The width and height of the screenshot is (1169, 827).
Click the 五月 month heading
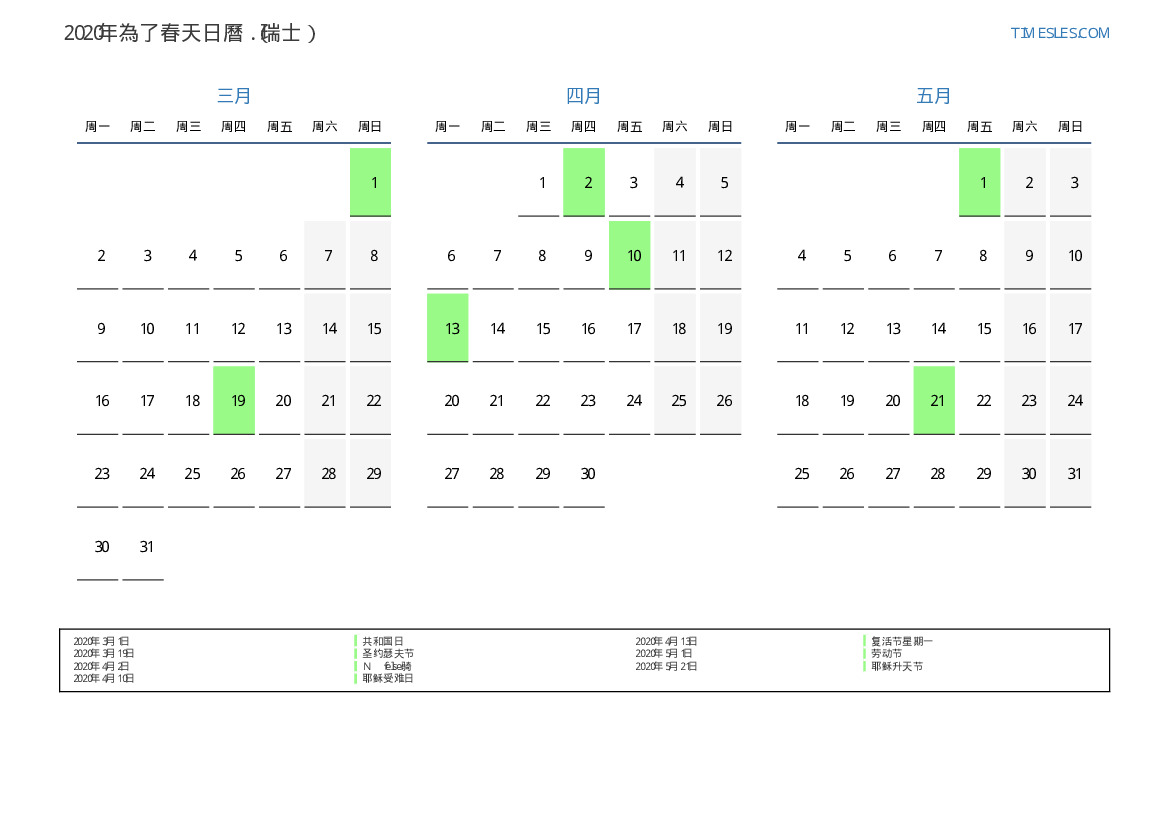tap(934, 96)
